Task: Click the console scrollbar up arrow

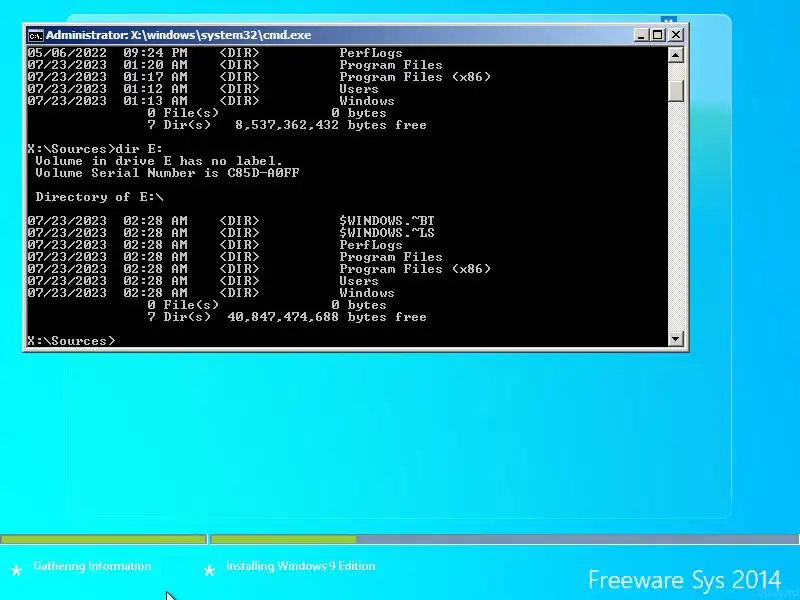Action: click(x=676, y=55)
